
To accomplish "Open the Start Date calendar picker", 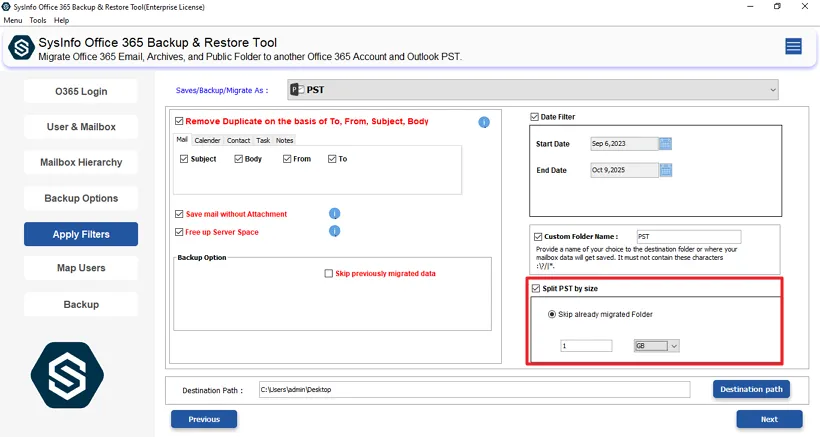I will pyautogui.click(x=666, y=144).
